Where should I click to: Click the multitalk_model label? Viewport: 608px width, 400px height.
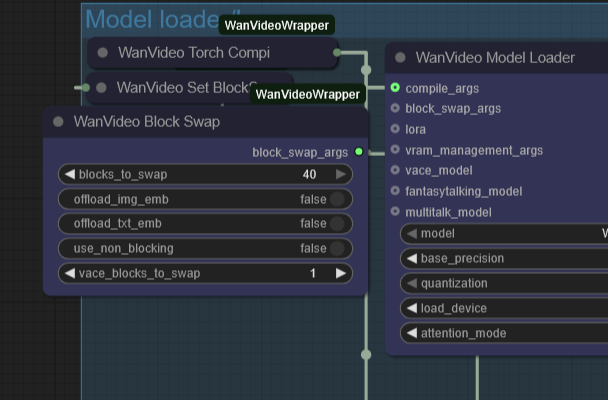tap(448, 212)
